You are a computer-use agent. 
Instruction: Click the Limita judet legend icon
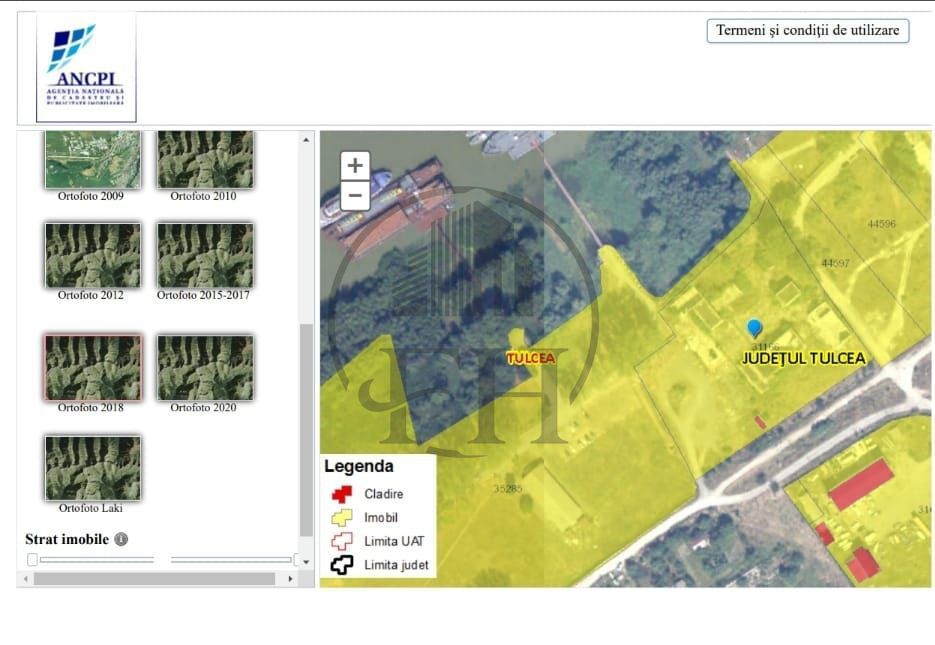pyautogui.click(x=342, y=565)
